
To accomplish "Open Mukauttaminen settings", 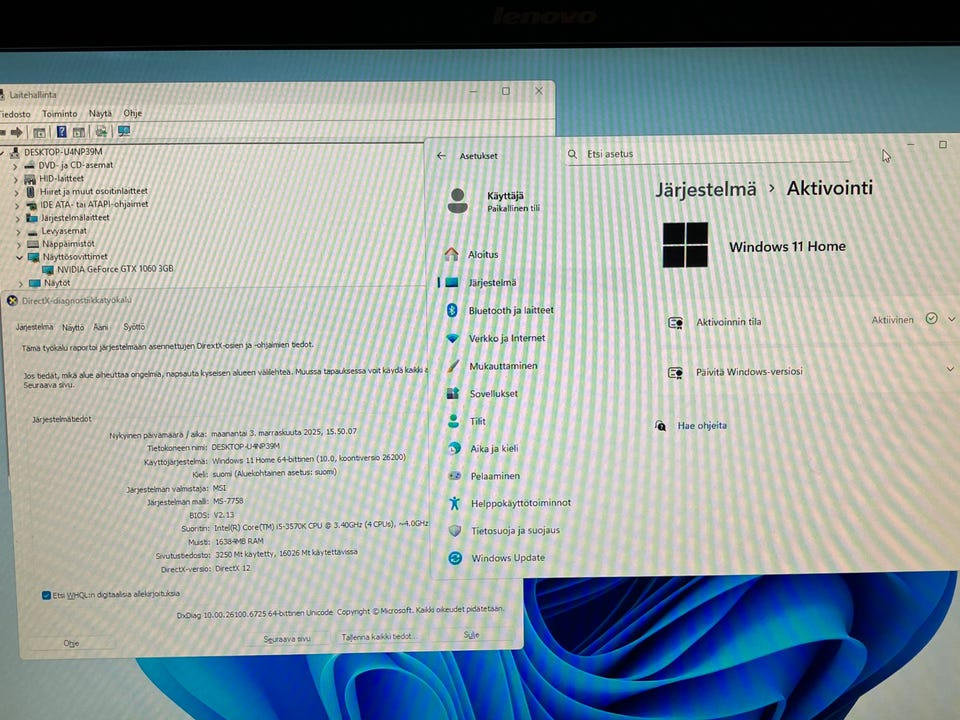I will coord(503,366).
